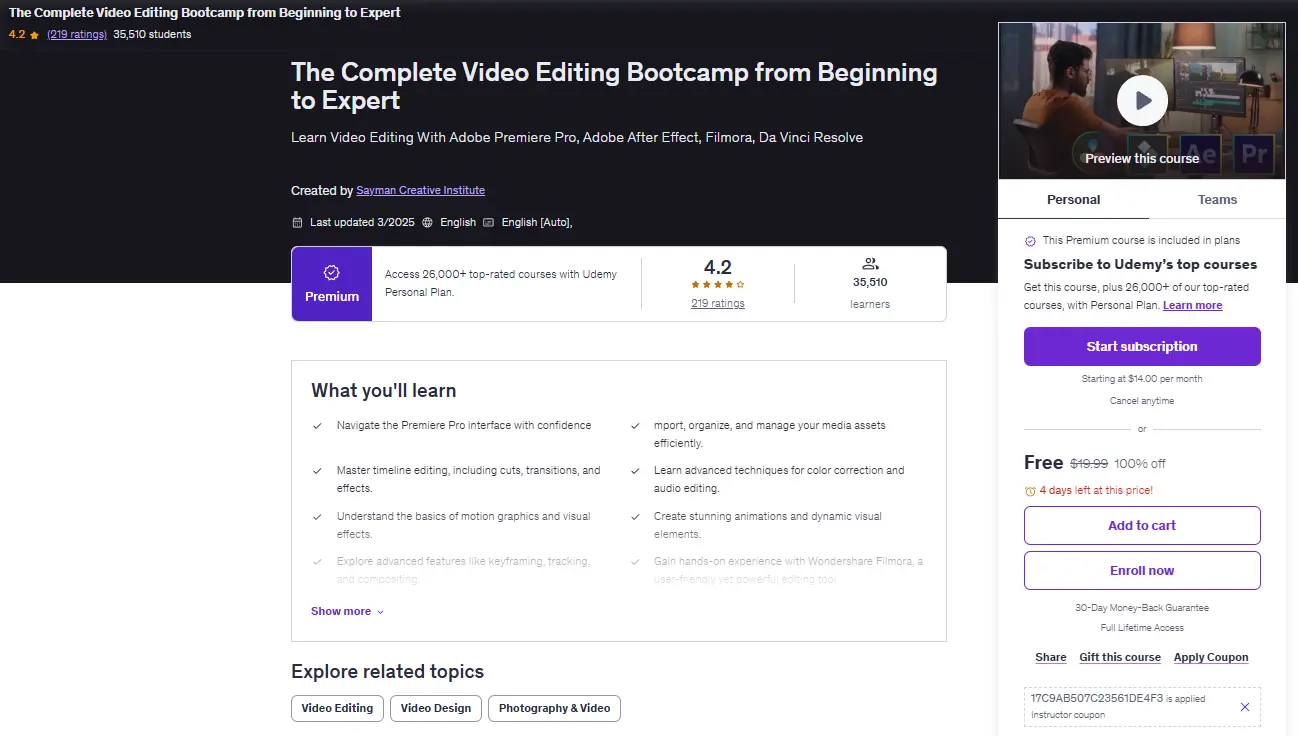
Task: Click the Gift this course link
Action: pos(1120,657)
